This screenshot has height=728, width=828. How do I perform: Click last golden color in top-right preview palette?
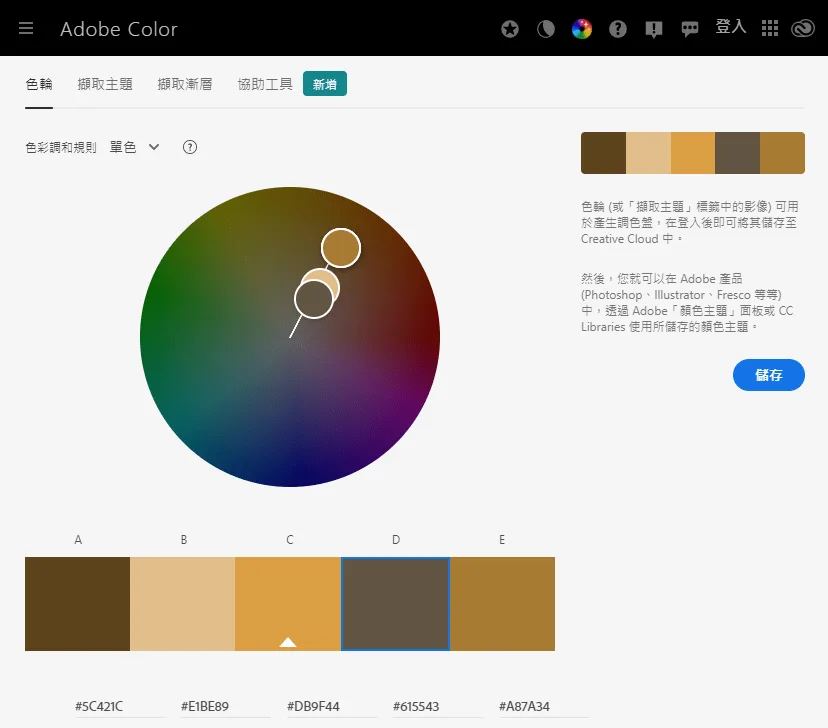[x=782, y=153]
